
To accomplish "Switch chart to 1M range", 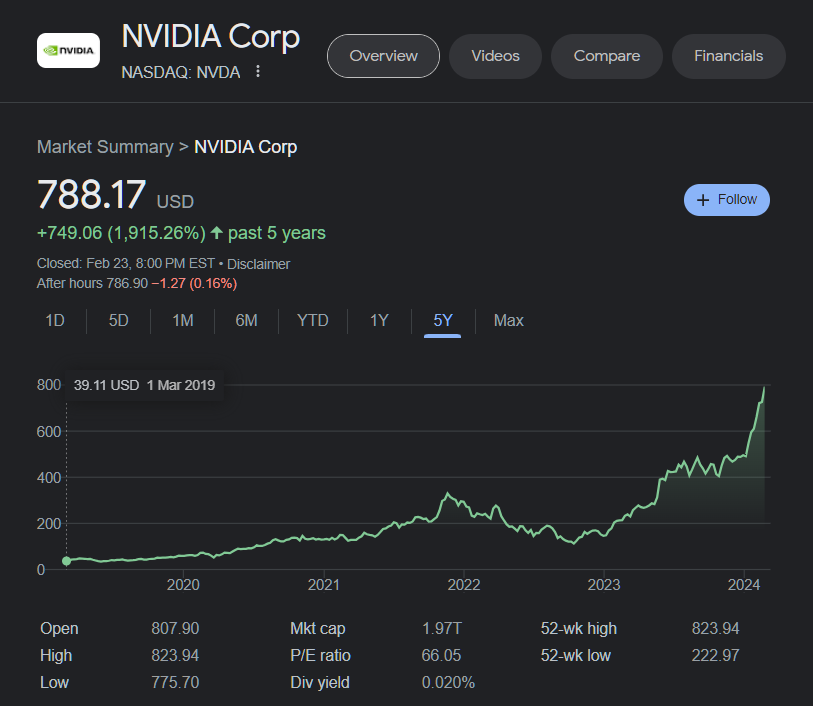I will [x=183, y=320].
